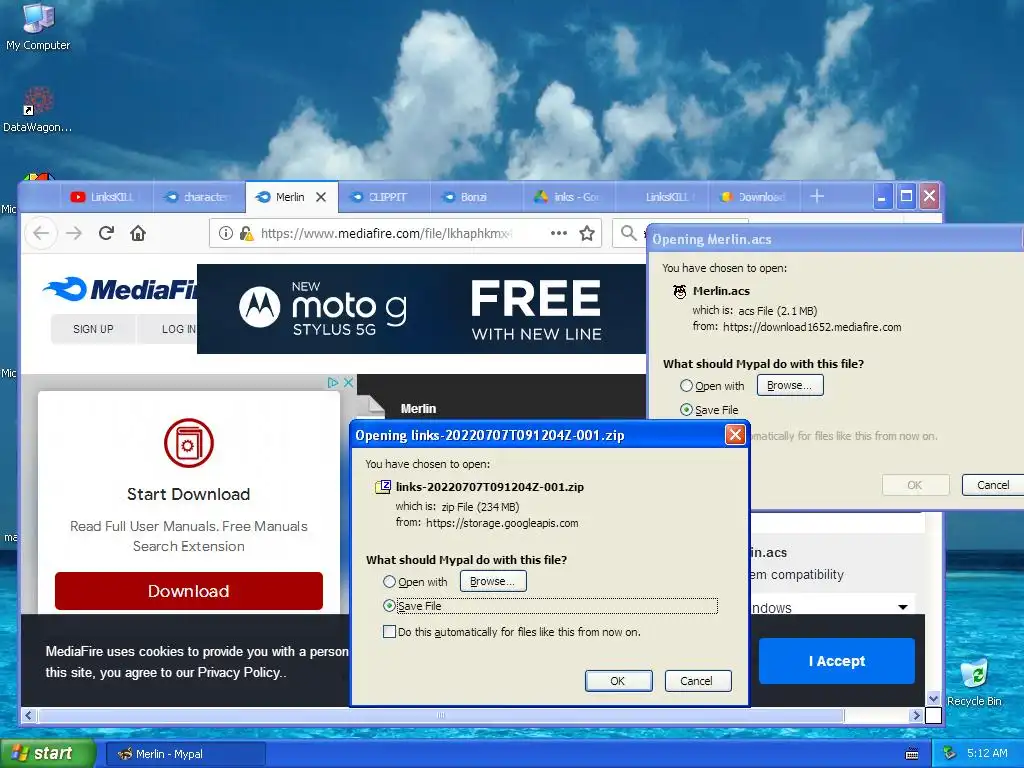1024x768 pixels.
Task: Switch to the CLIPPIT tab
Action: pyautogui.click(x=384, y=197)
